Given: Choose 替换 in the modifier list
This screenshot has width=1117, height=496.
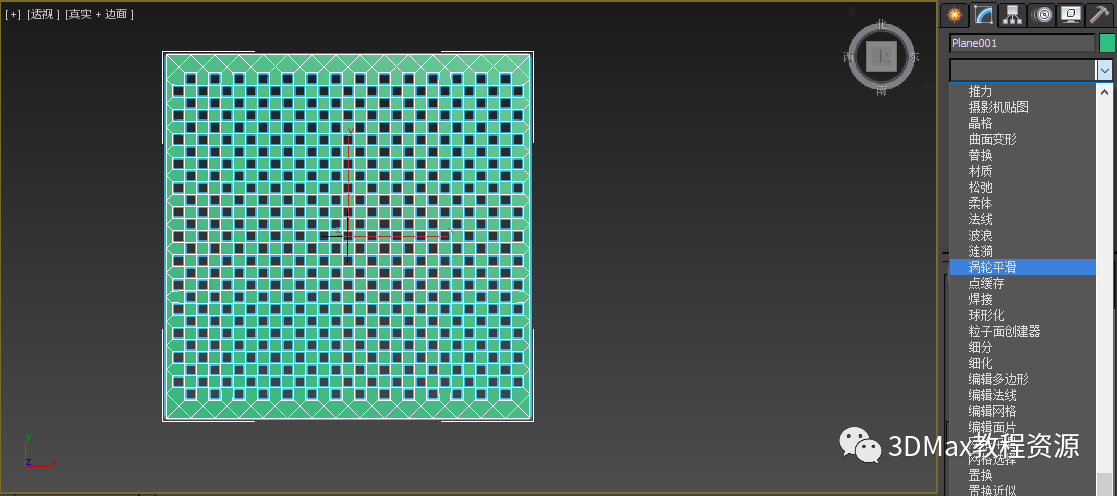Looking at the screenshot, I should pyautogui.click(x=1022, y=155).
